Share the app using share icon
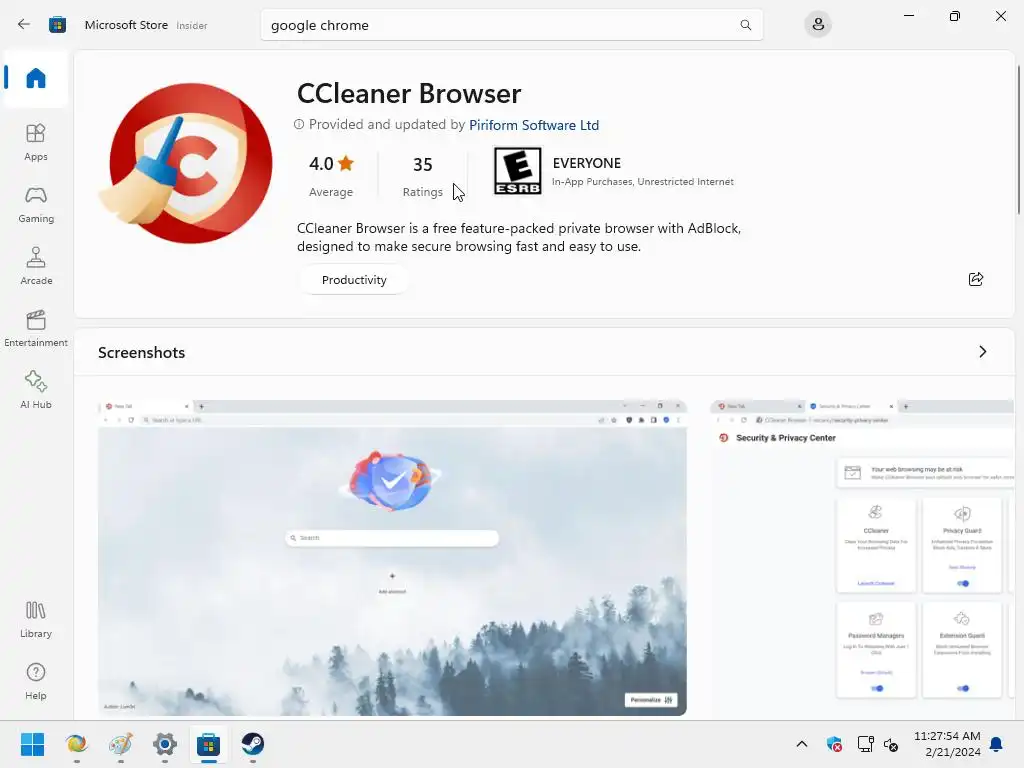The image size is (1024, 768). point(976,280)
